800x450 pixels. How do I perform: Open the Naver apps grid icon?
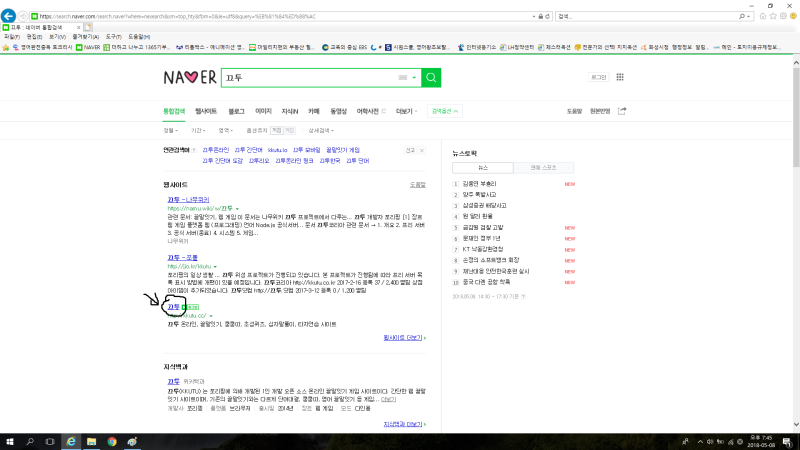(620, 77)
